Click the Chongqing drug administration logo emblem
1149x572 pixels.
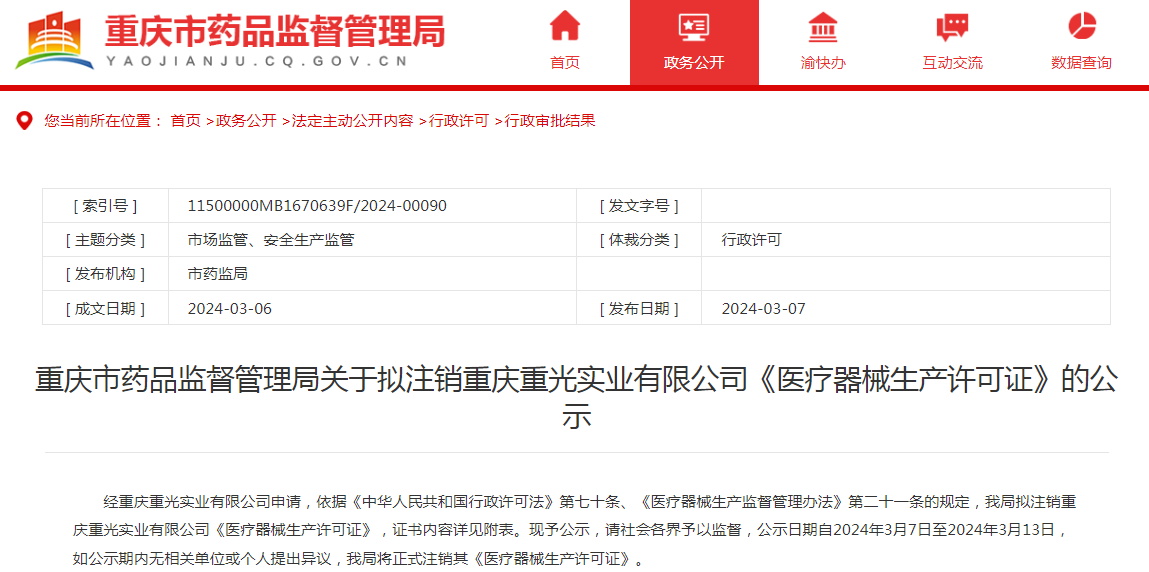55,40
